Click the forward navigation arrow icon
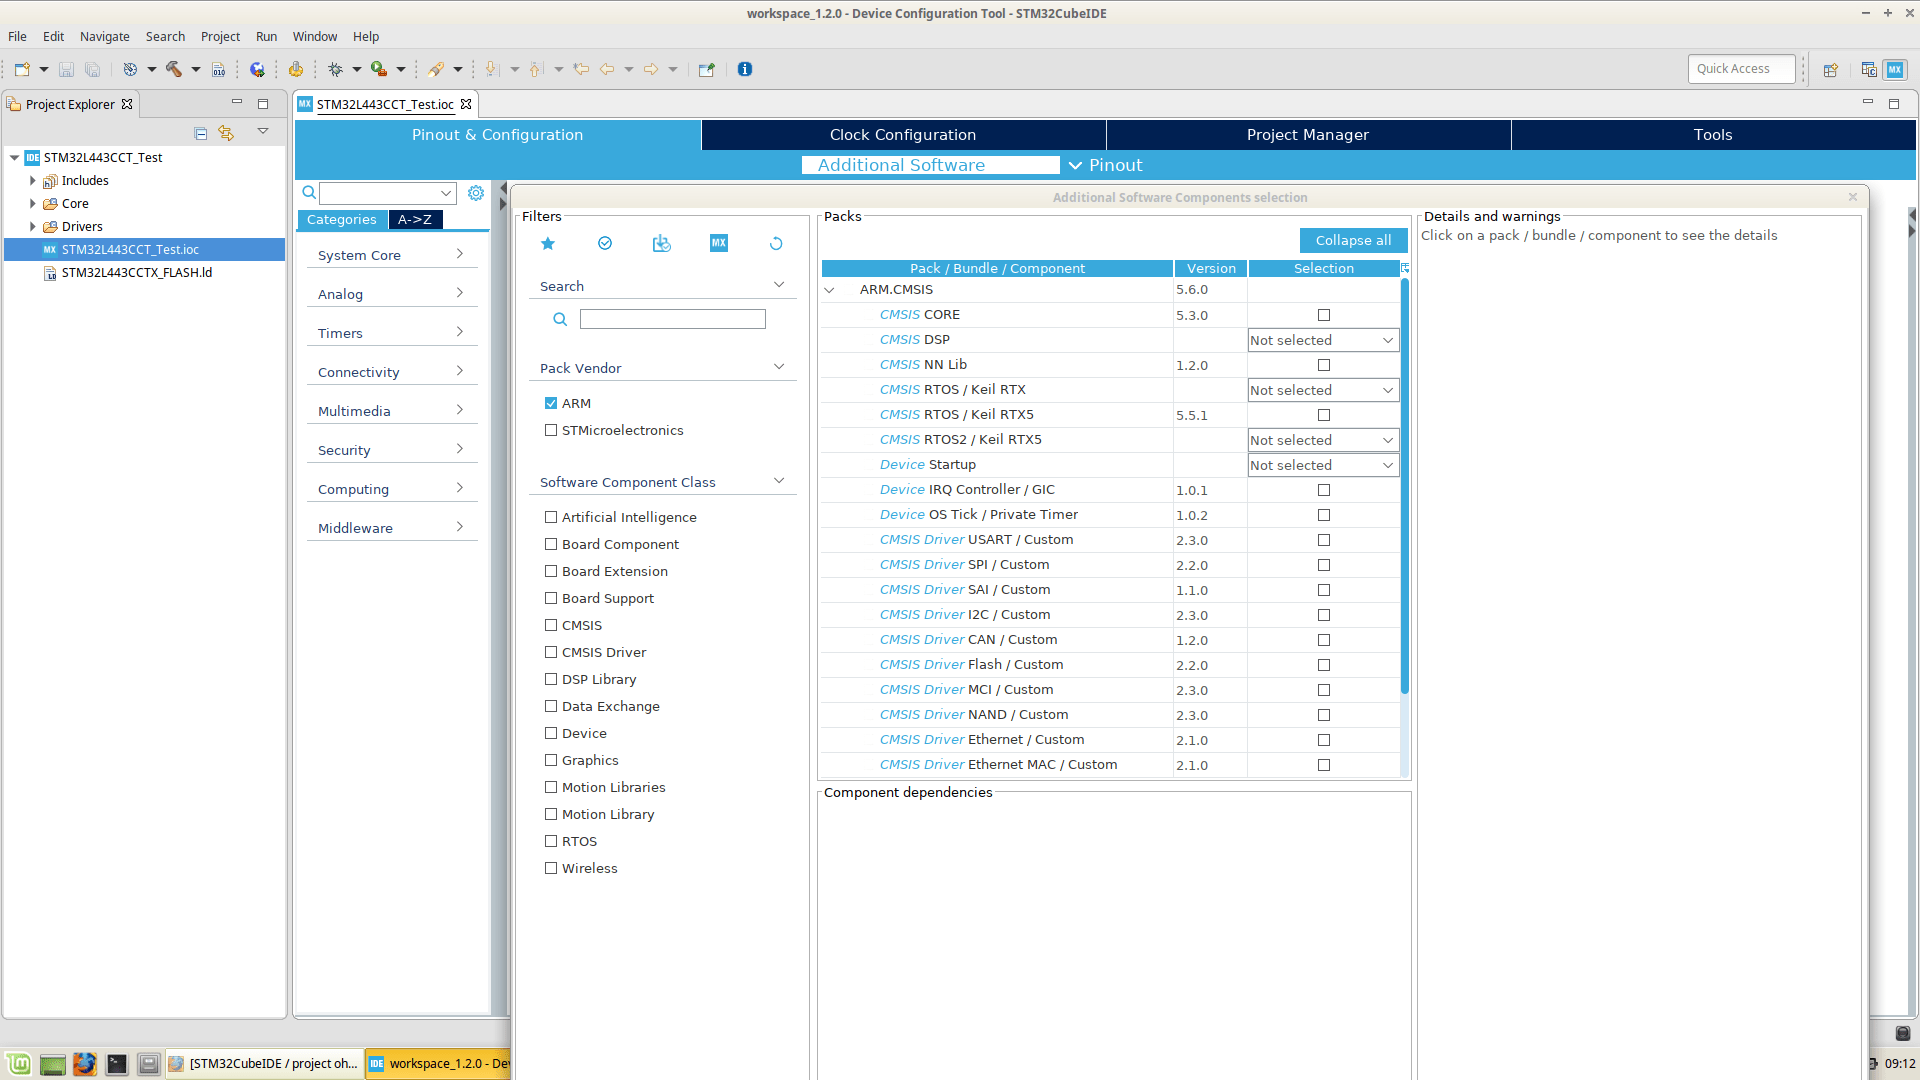This screenshot has width=1920, height=1080. point(651,69)
